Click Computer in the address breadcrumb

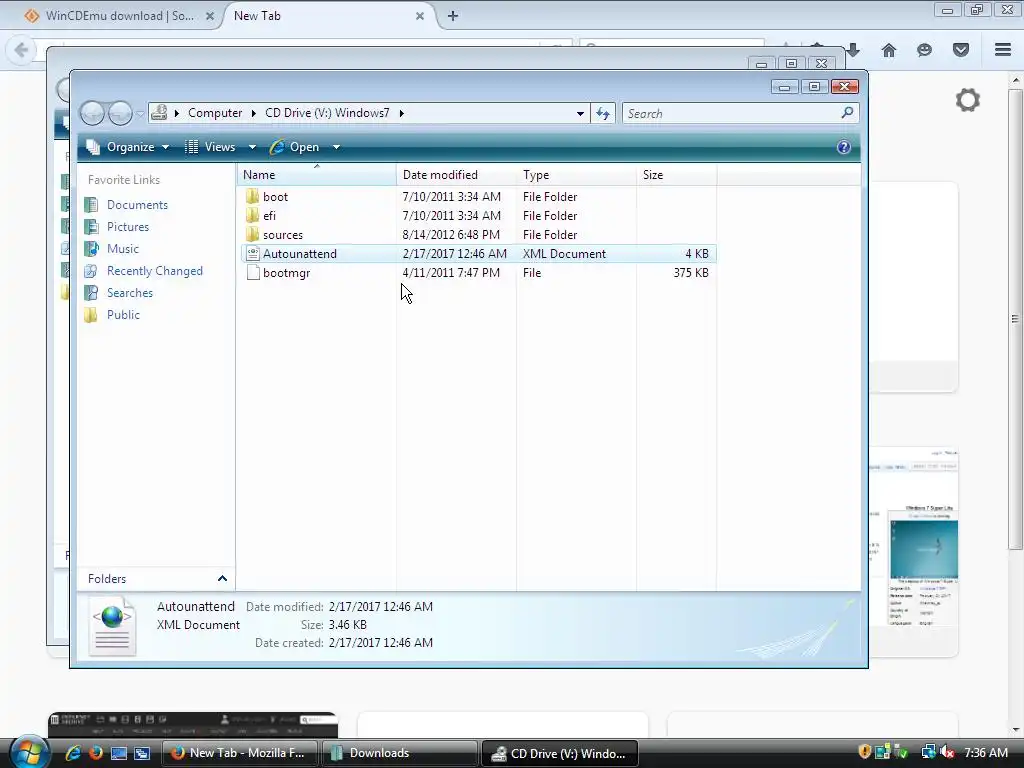215,113
